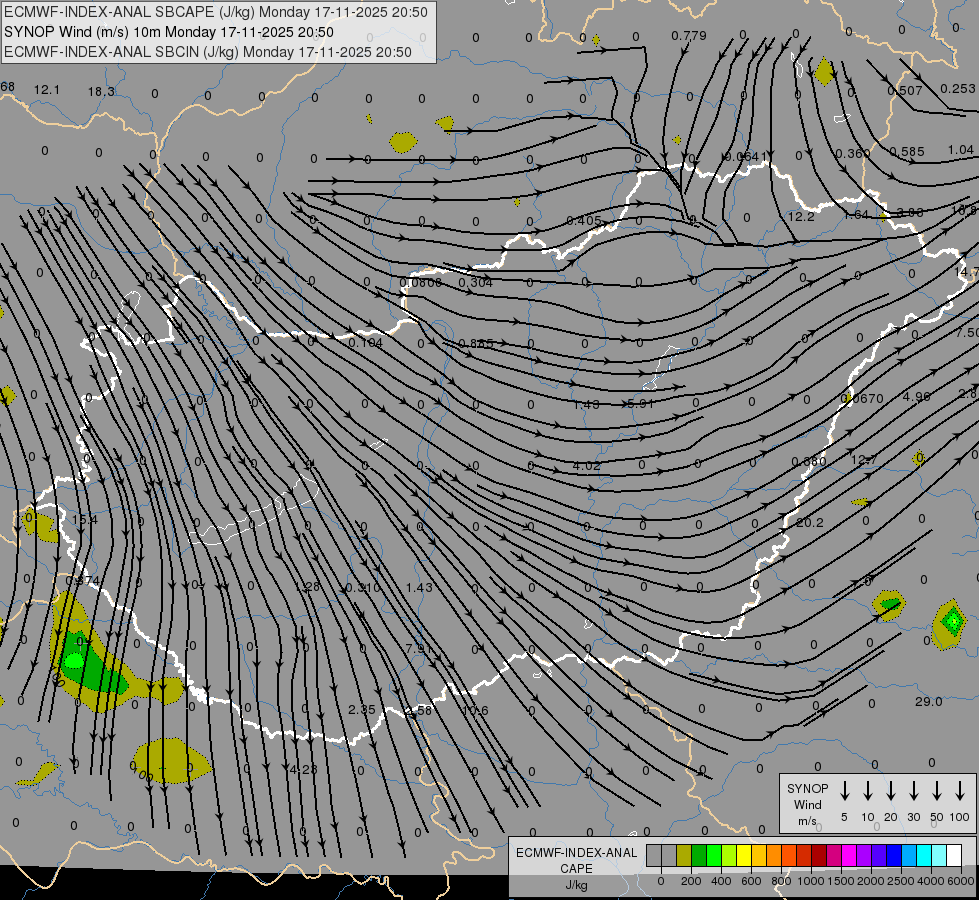
Task: Click the map value 0.304
Action: tap(475, 282)
